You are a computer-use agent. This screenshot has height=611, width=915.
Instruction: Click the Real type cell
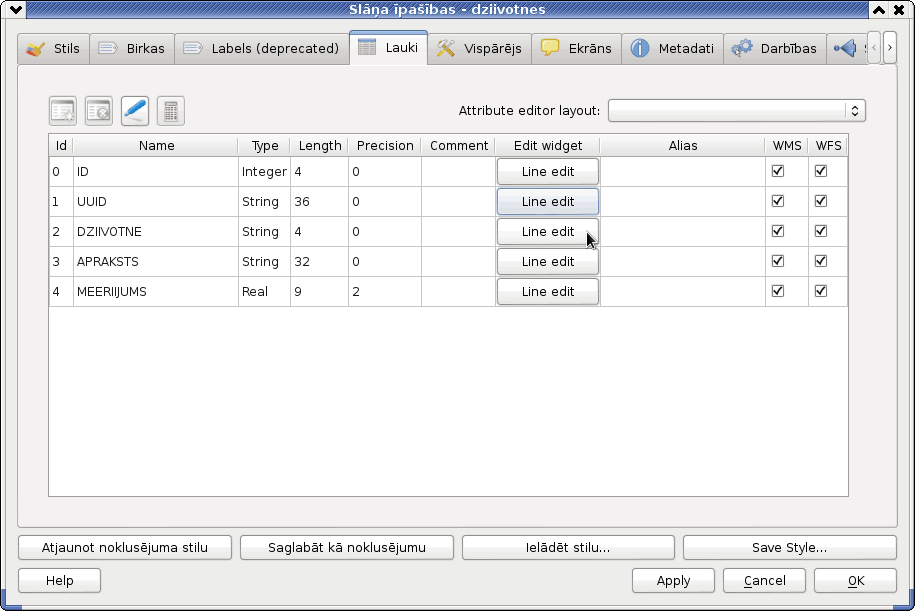(264, 292)
